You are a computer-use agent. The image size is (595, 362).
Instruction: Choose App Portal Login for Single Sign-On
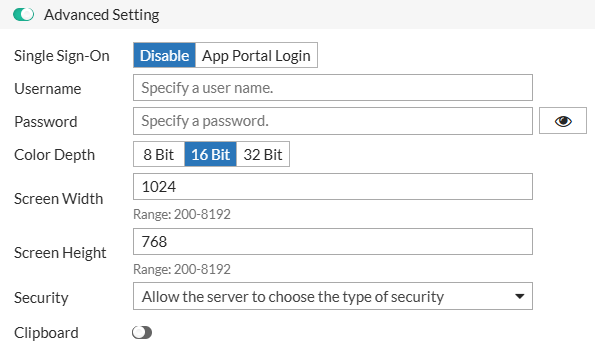point(256,55)
